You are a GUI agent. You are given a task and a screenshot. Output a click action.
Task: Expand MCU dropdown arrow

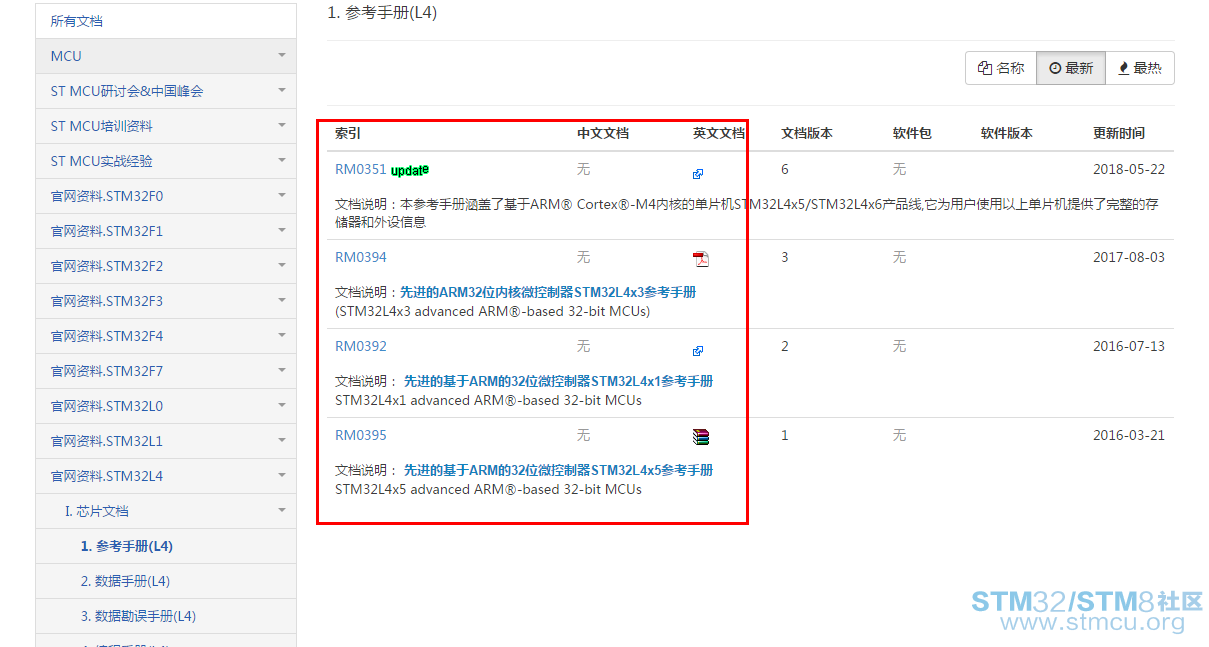pos(282,56)
